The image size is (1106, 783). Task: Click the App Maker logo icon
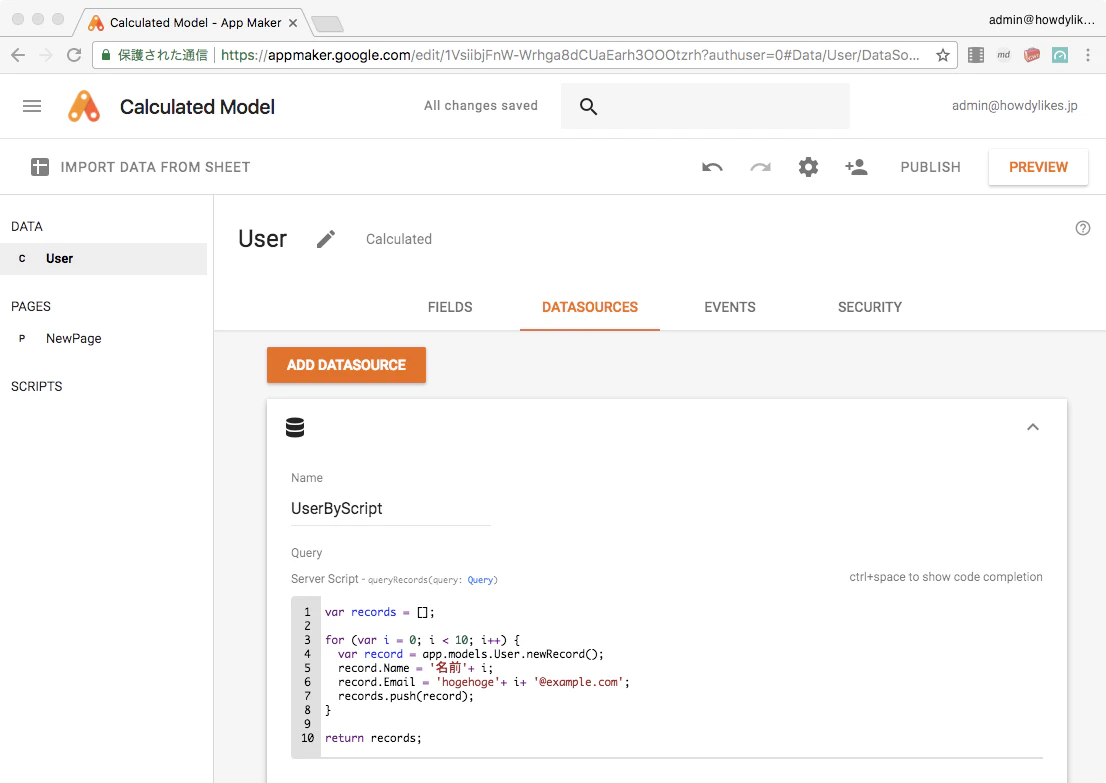[x=84, y=107]
